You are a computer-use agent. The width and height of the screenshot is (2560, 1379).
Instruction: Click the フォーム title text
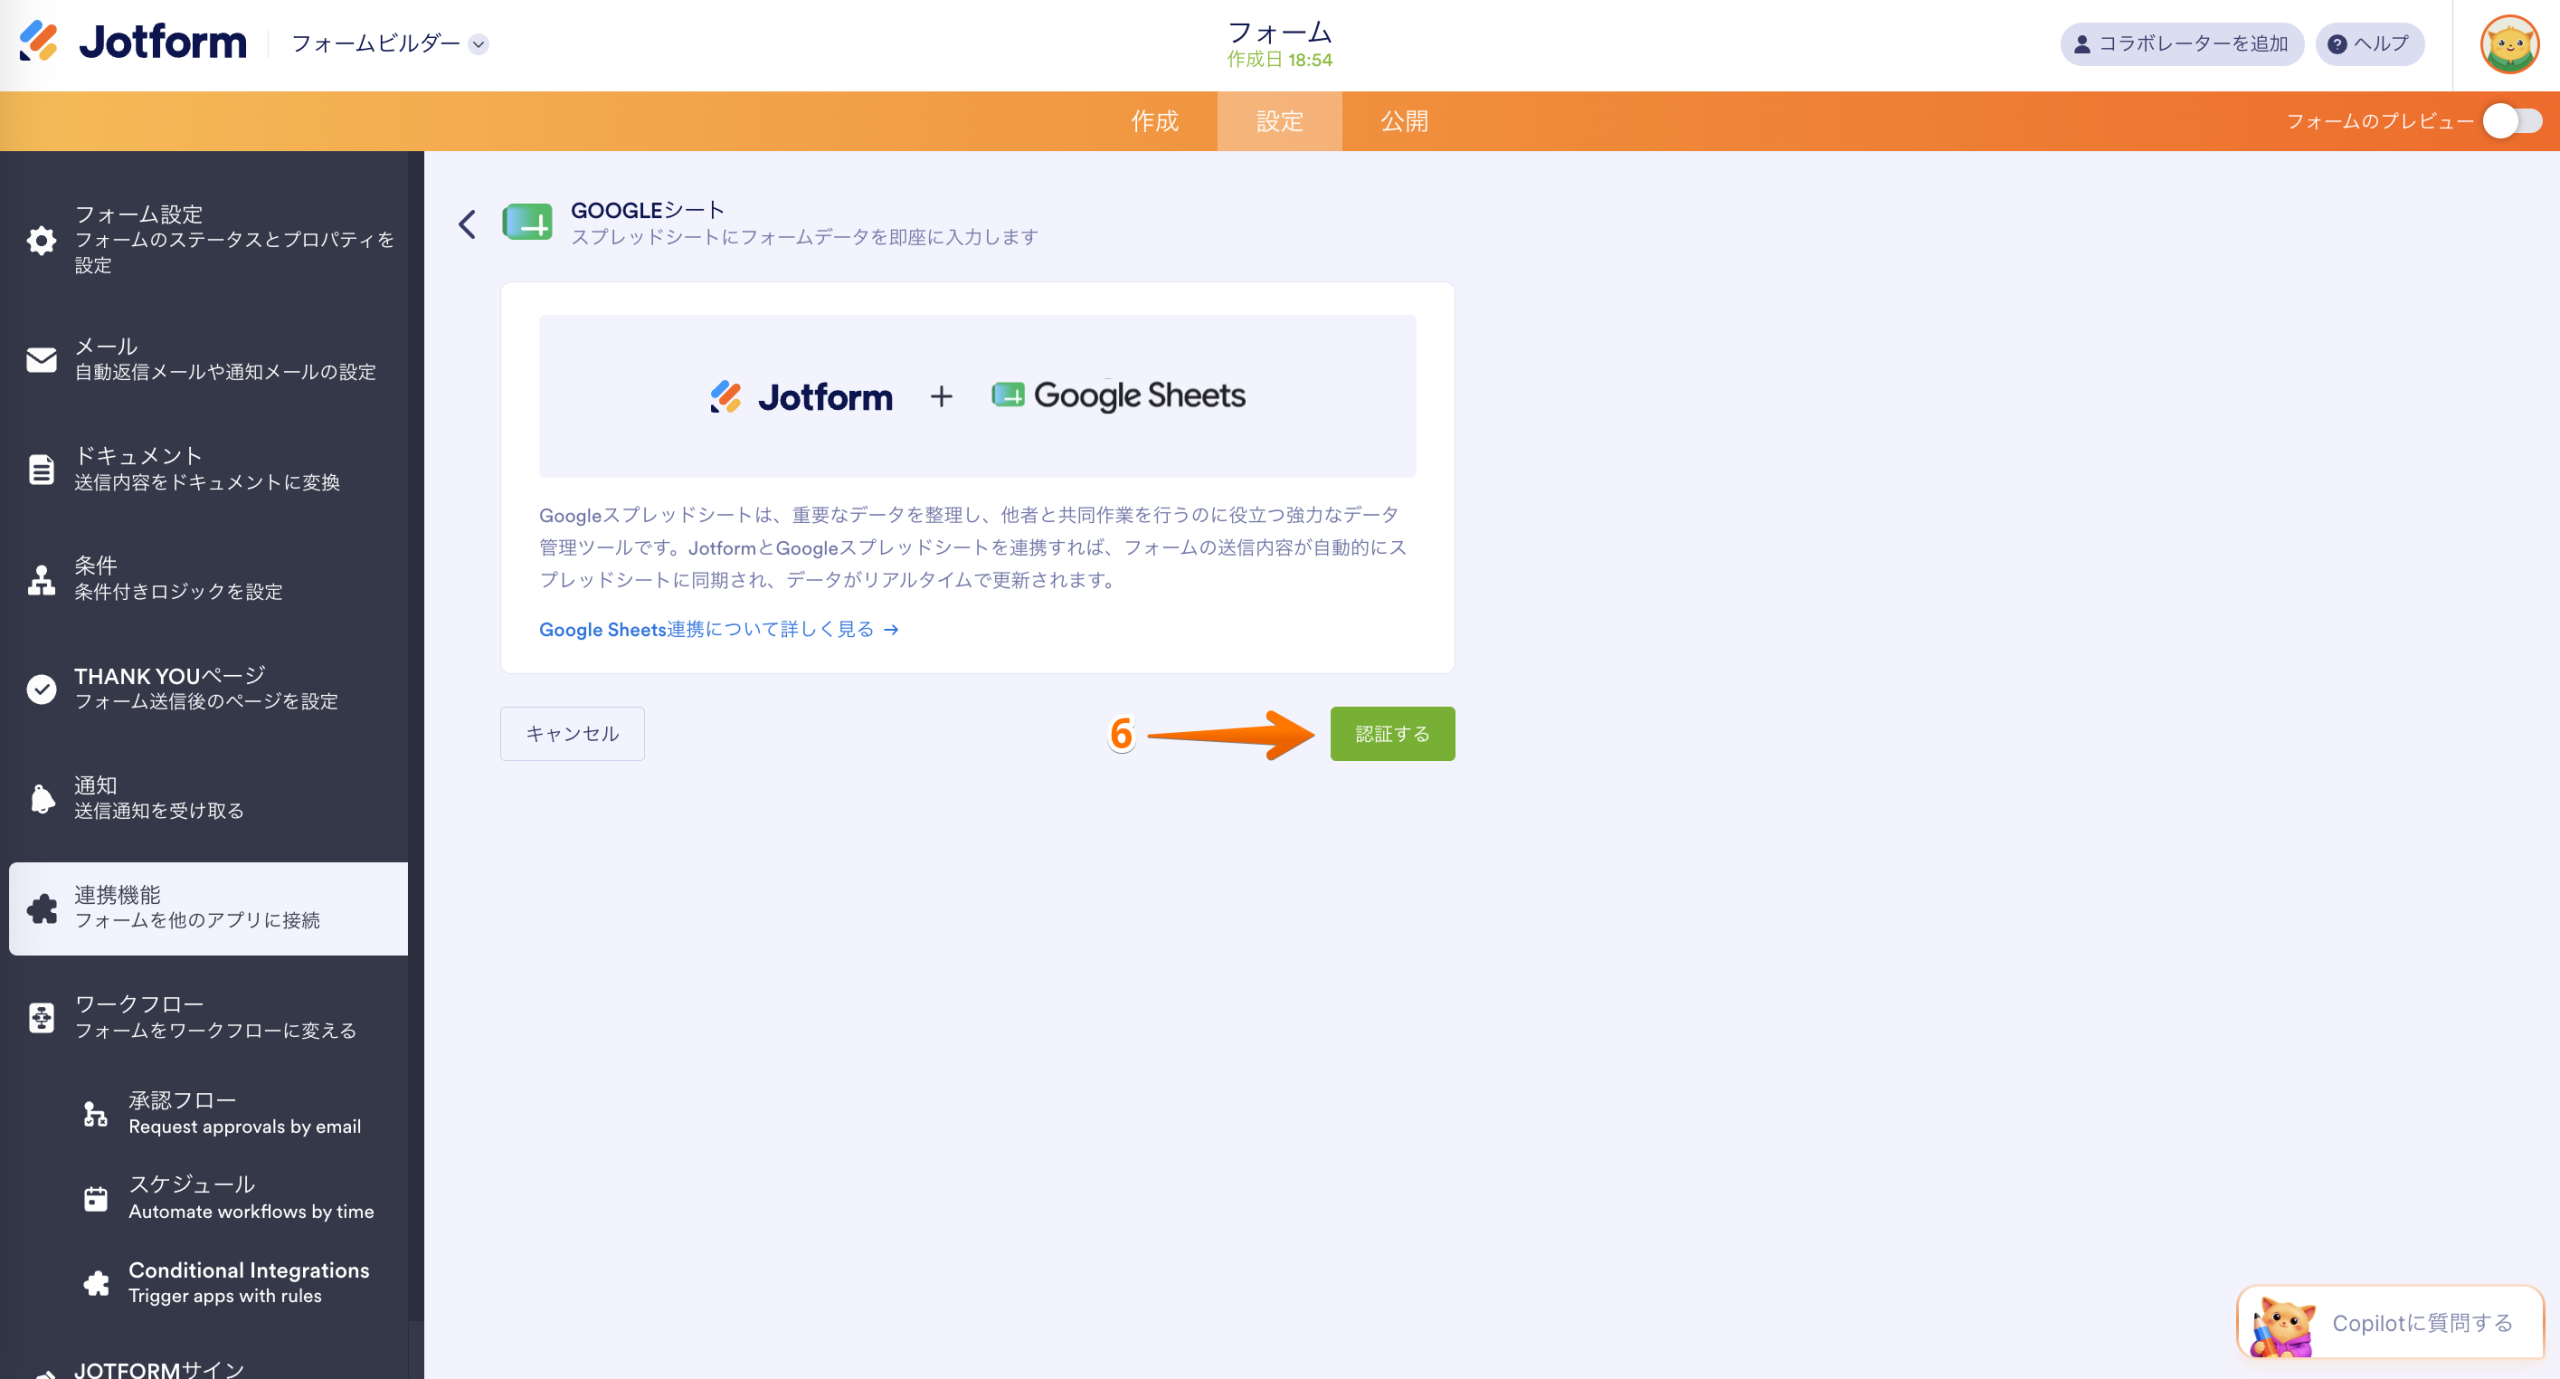[x=1279, y=32]
